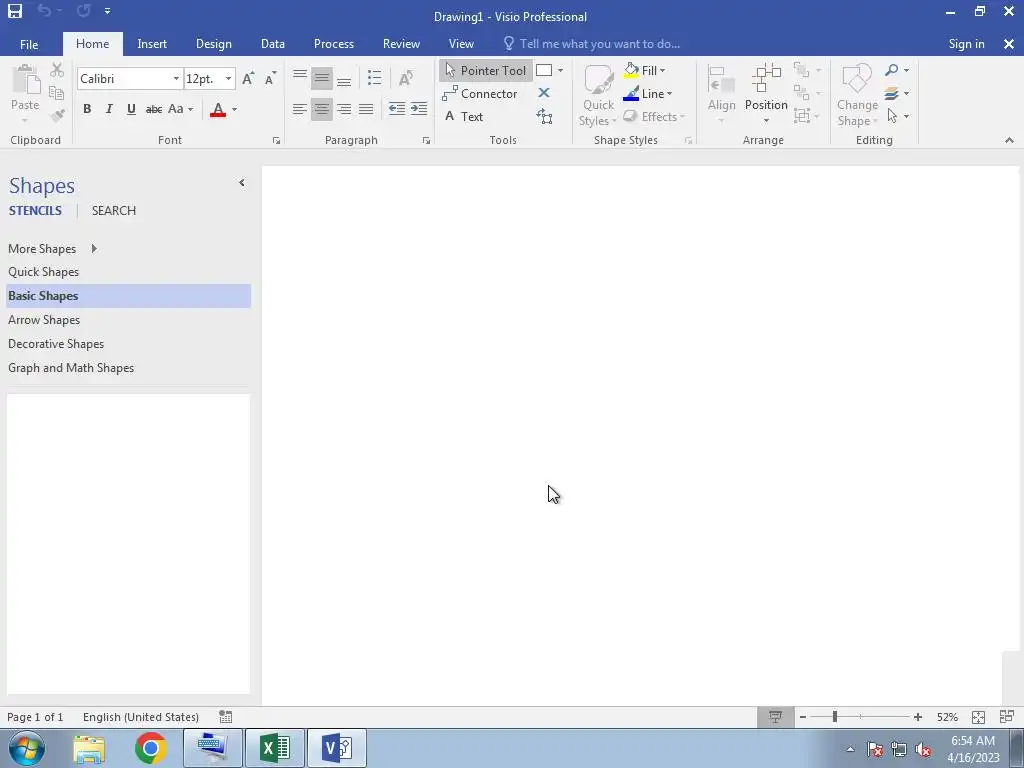Click the Paste clipboard icon
This screenshot has height=768, width=1024.
(x=25, y=79)
